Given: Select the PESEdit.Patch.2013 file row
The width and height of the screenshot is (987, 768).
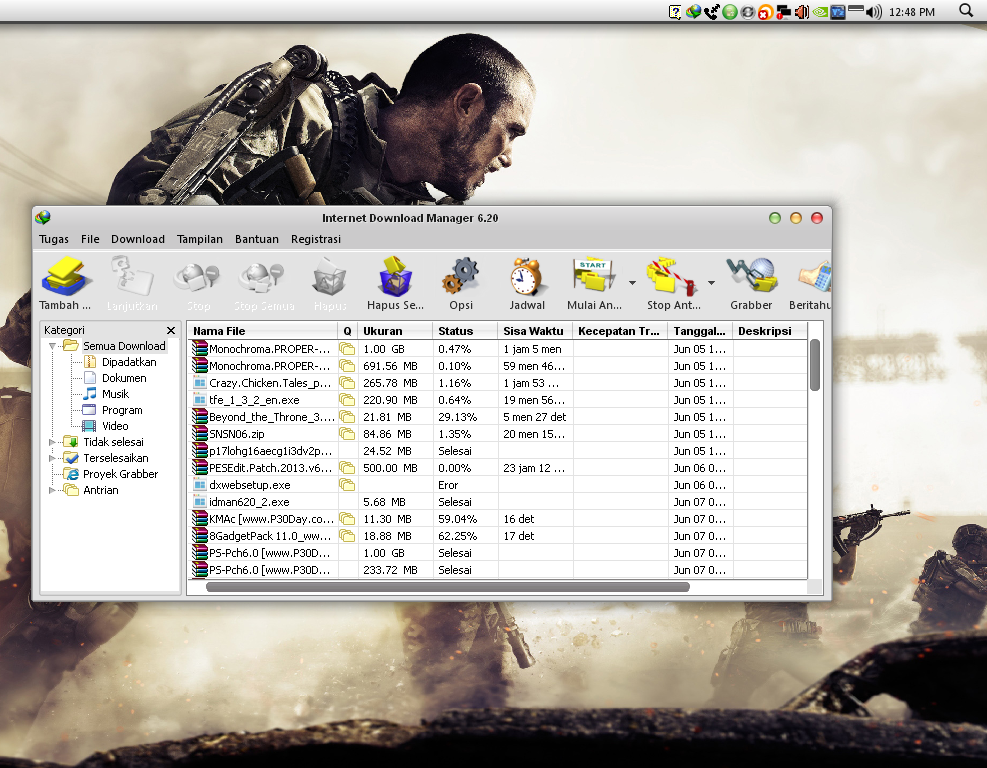Looking at the screenshot, I should [x=497, y=468].
